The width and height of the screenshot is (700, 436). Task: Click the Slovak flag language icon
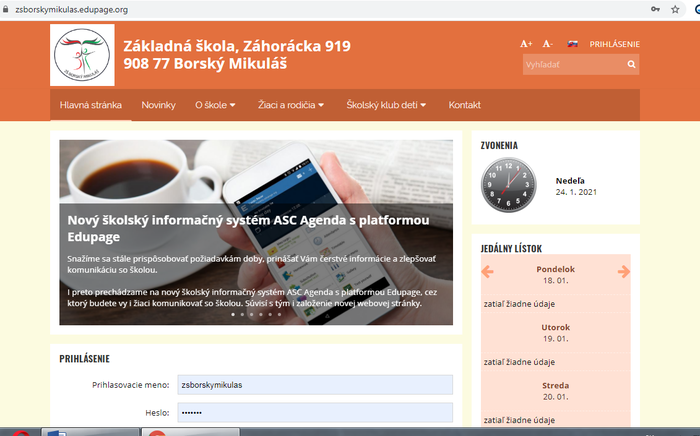click(573, 44)
